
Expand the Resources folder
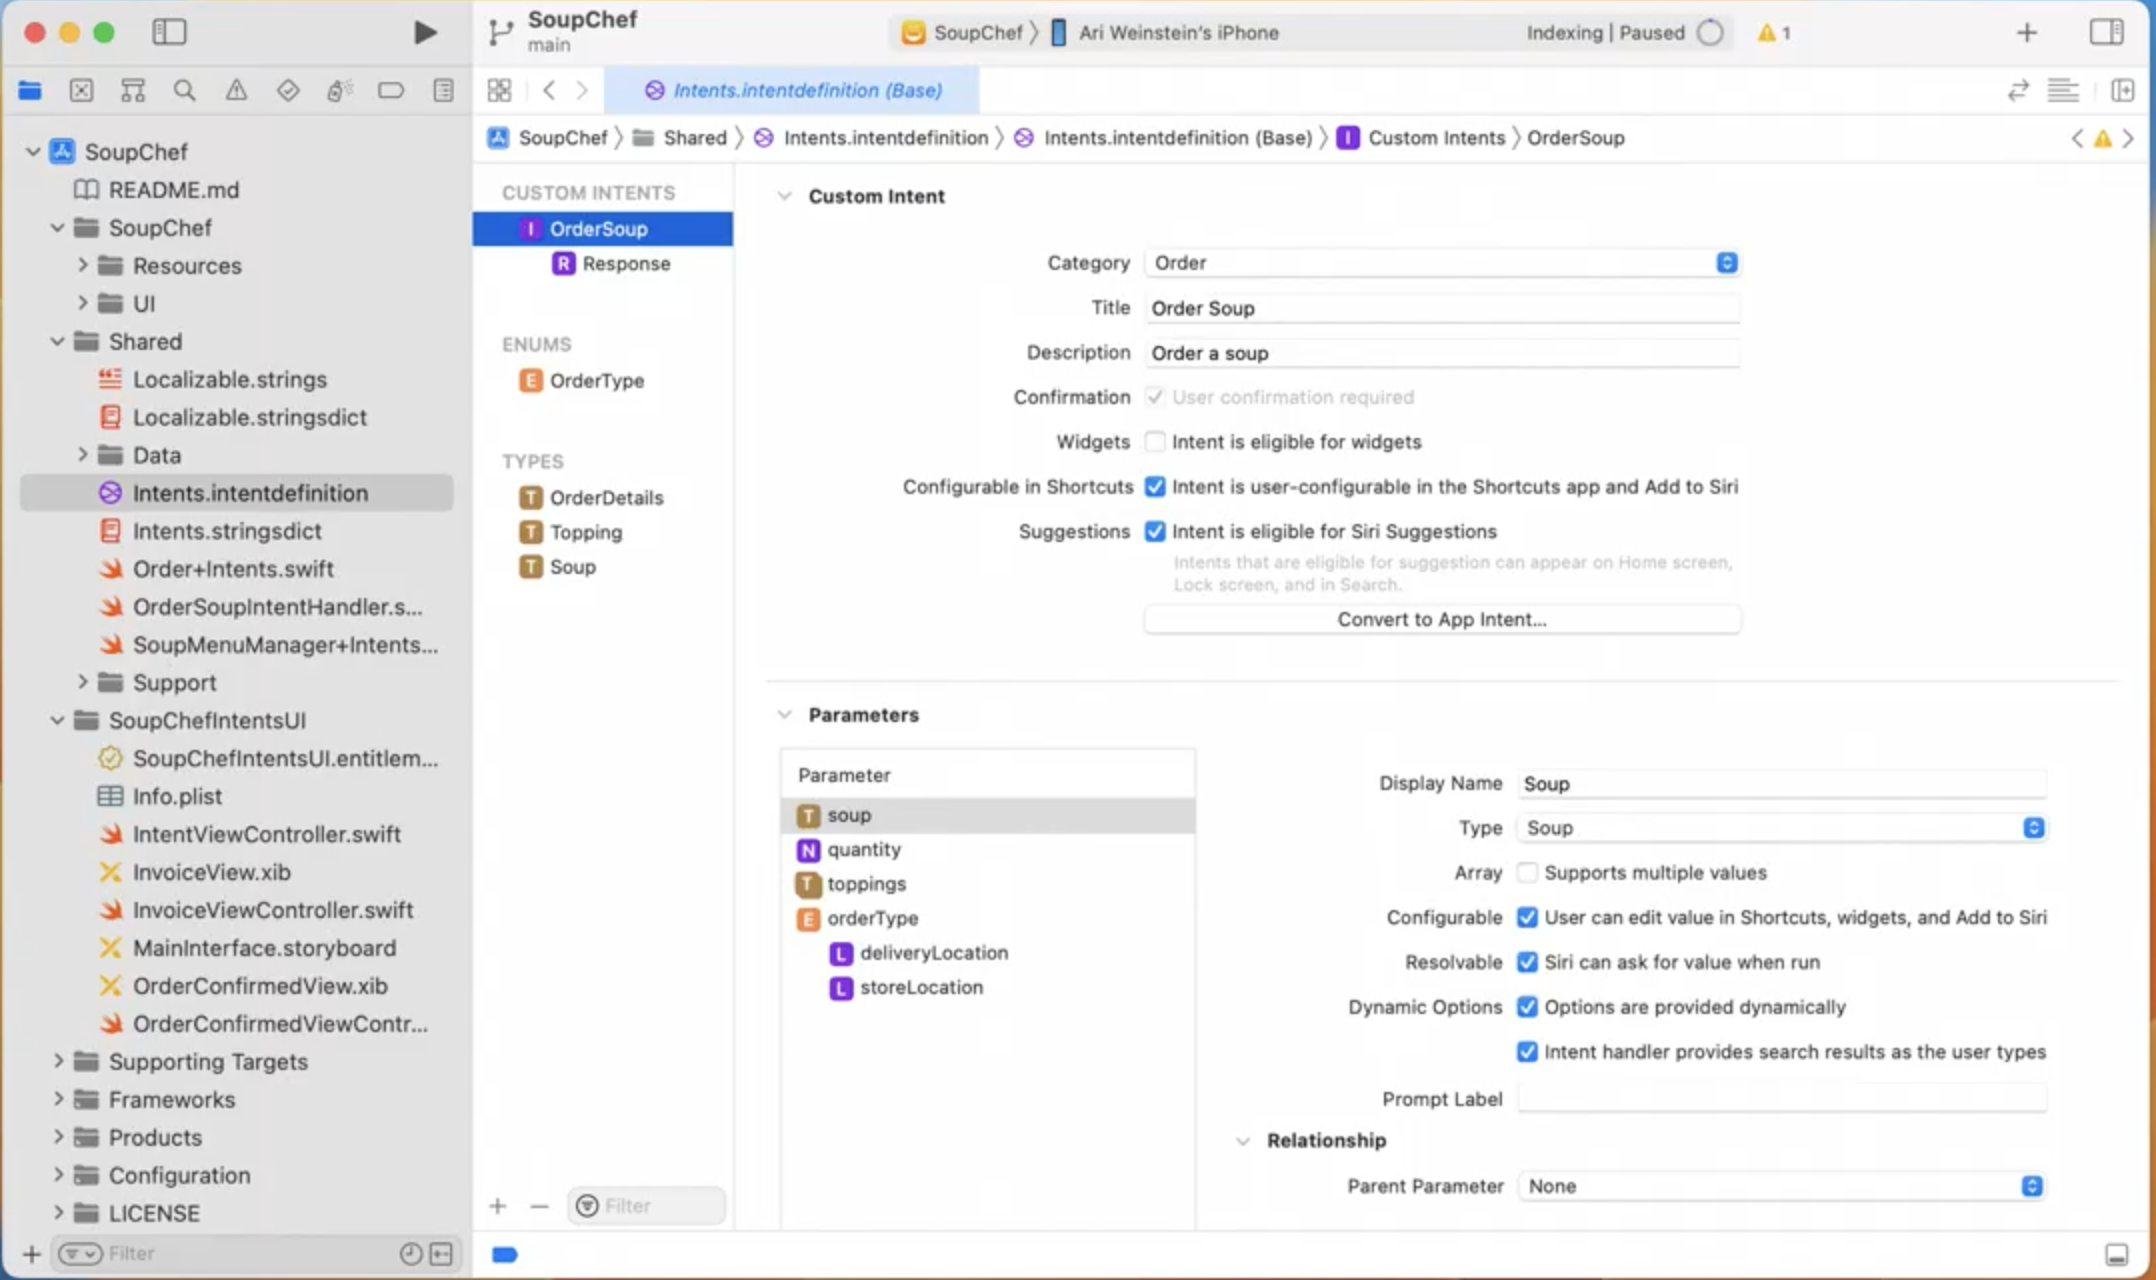point(83,266)
